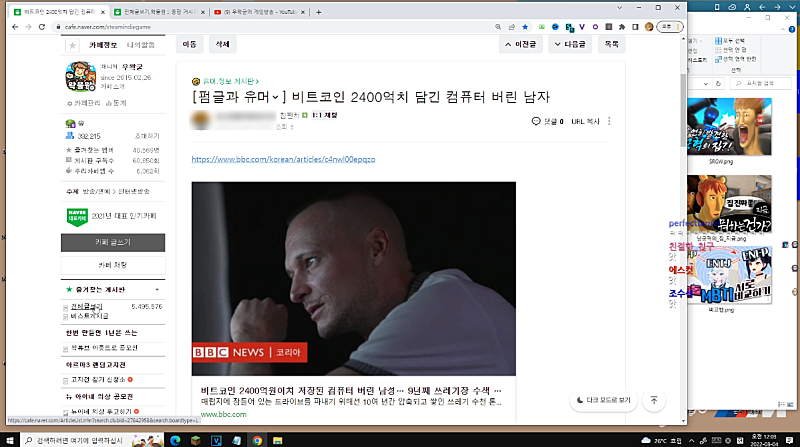800x447 pixels.
Task: Click the purple V extension icon
Action: coord(582,27)
